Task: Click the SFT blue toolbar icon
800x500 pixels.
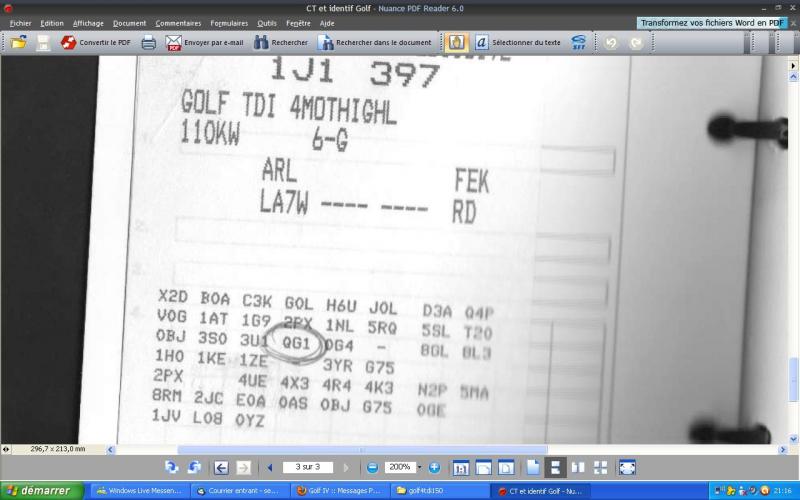Action: click(579, 43)
